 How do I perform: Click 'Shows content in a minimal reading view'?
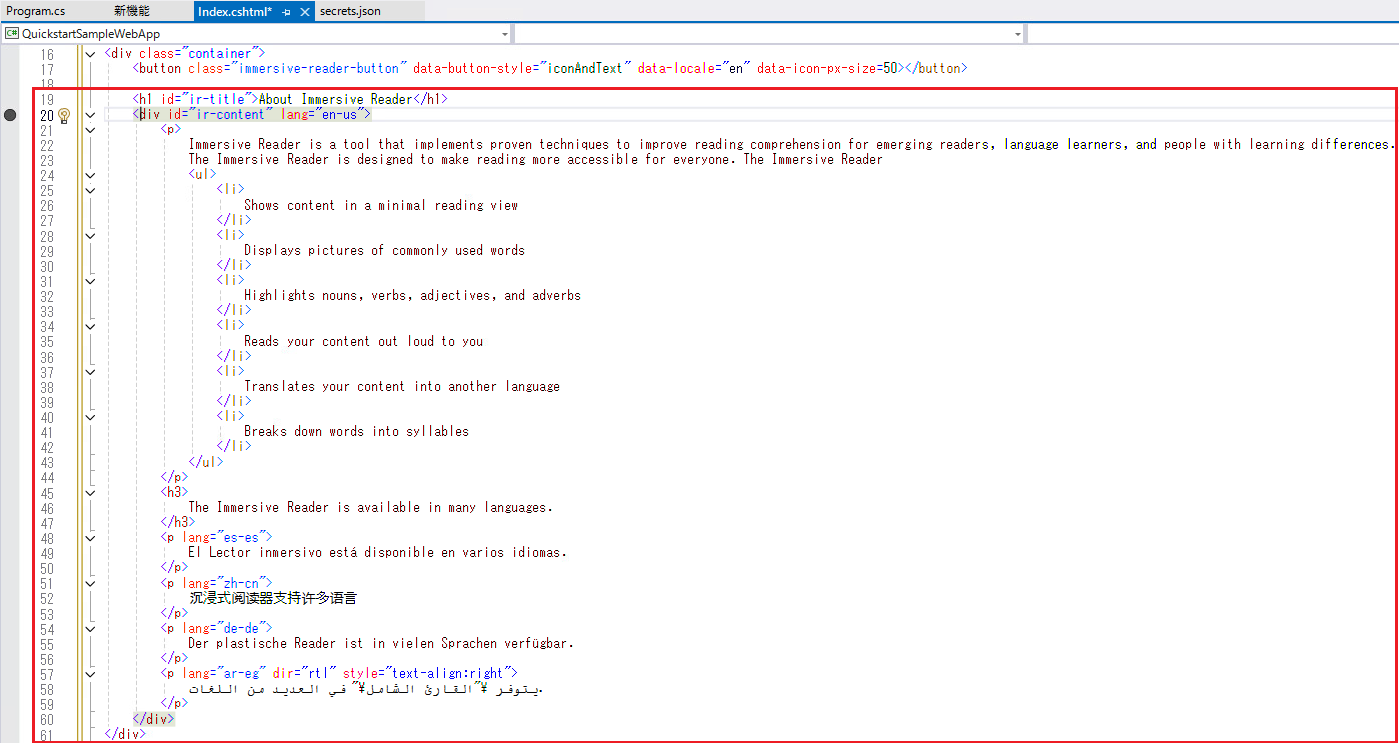[x=381, y=205]
